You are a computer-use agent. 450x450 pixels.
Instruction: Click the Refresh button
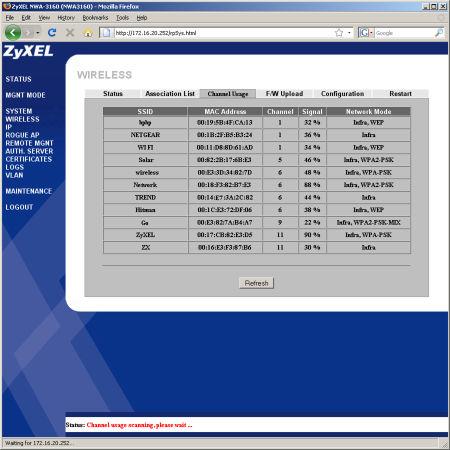pos(256,283)
